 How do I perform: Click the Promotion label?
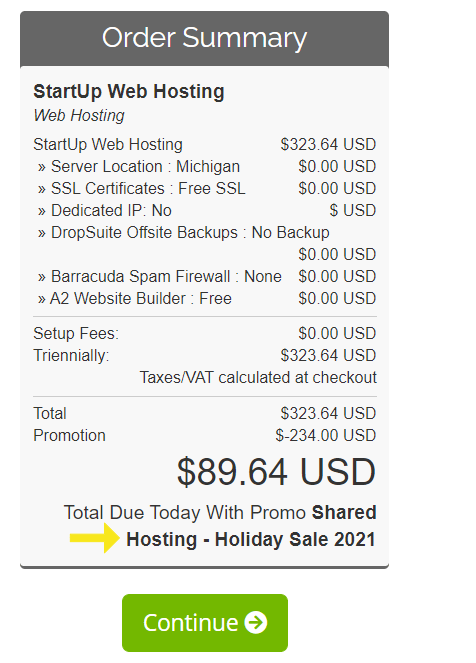[x=69, y=436]
